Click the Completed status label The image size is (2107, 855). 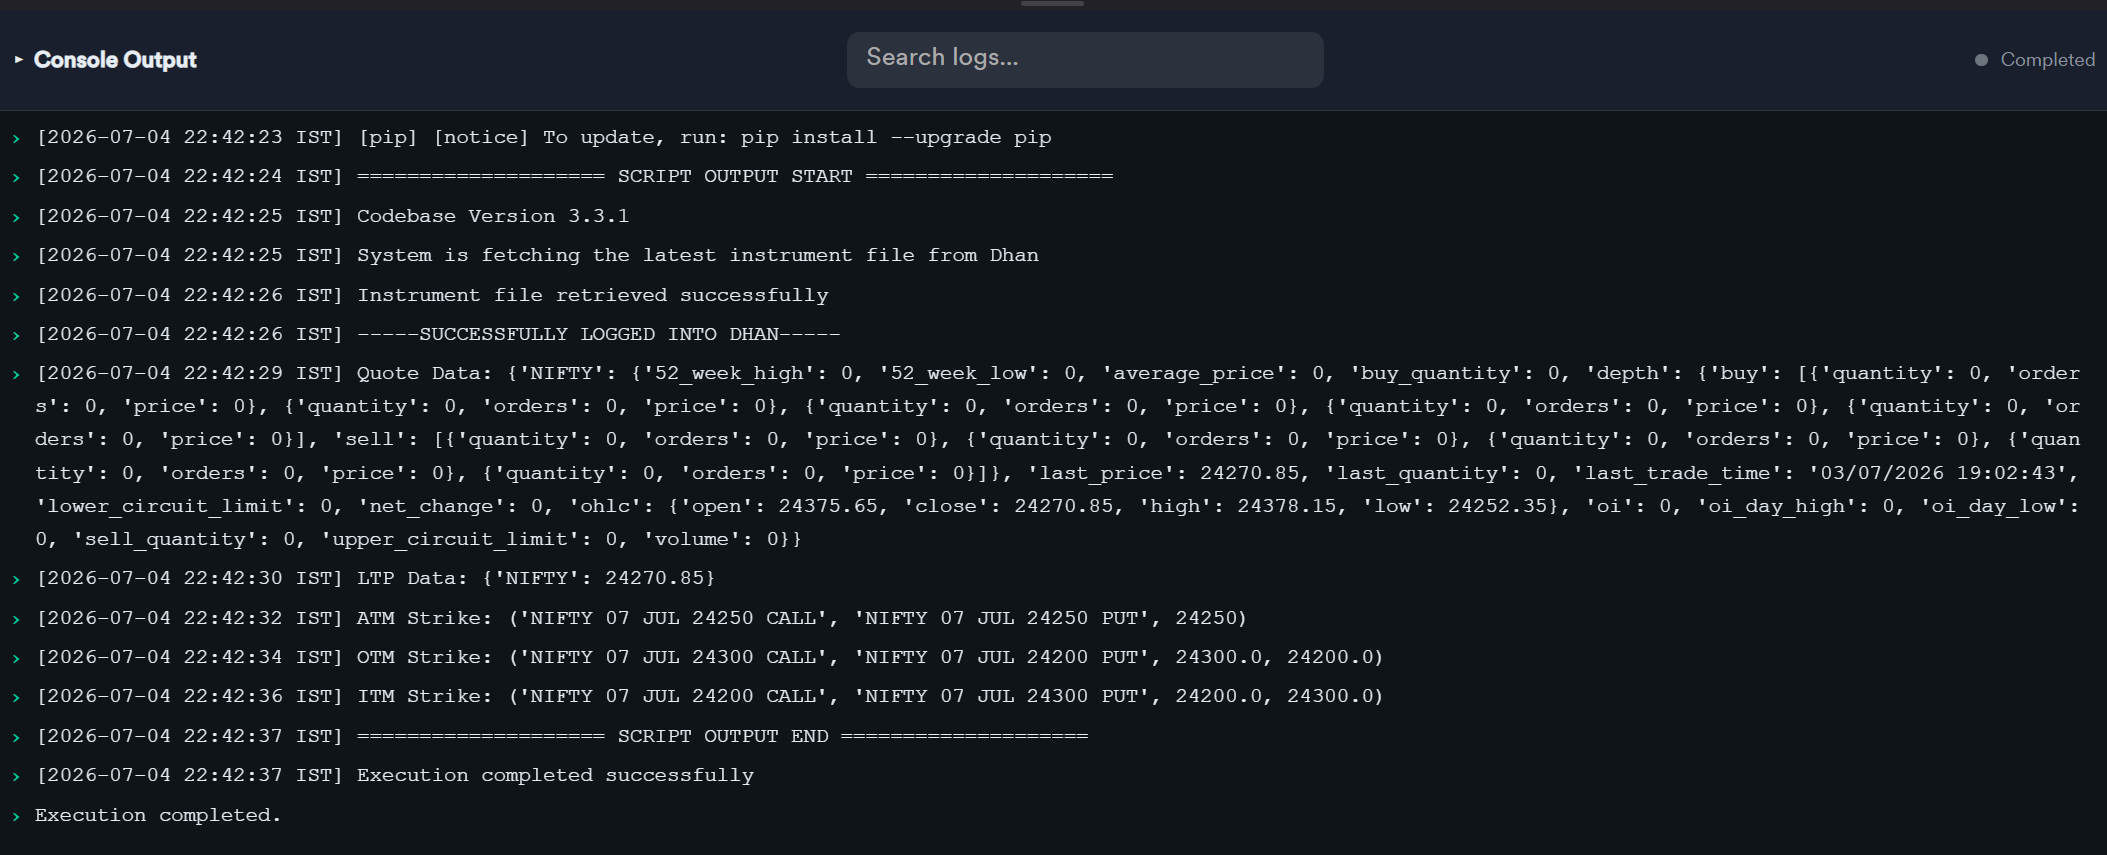[x=2047, y=60]
